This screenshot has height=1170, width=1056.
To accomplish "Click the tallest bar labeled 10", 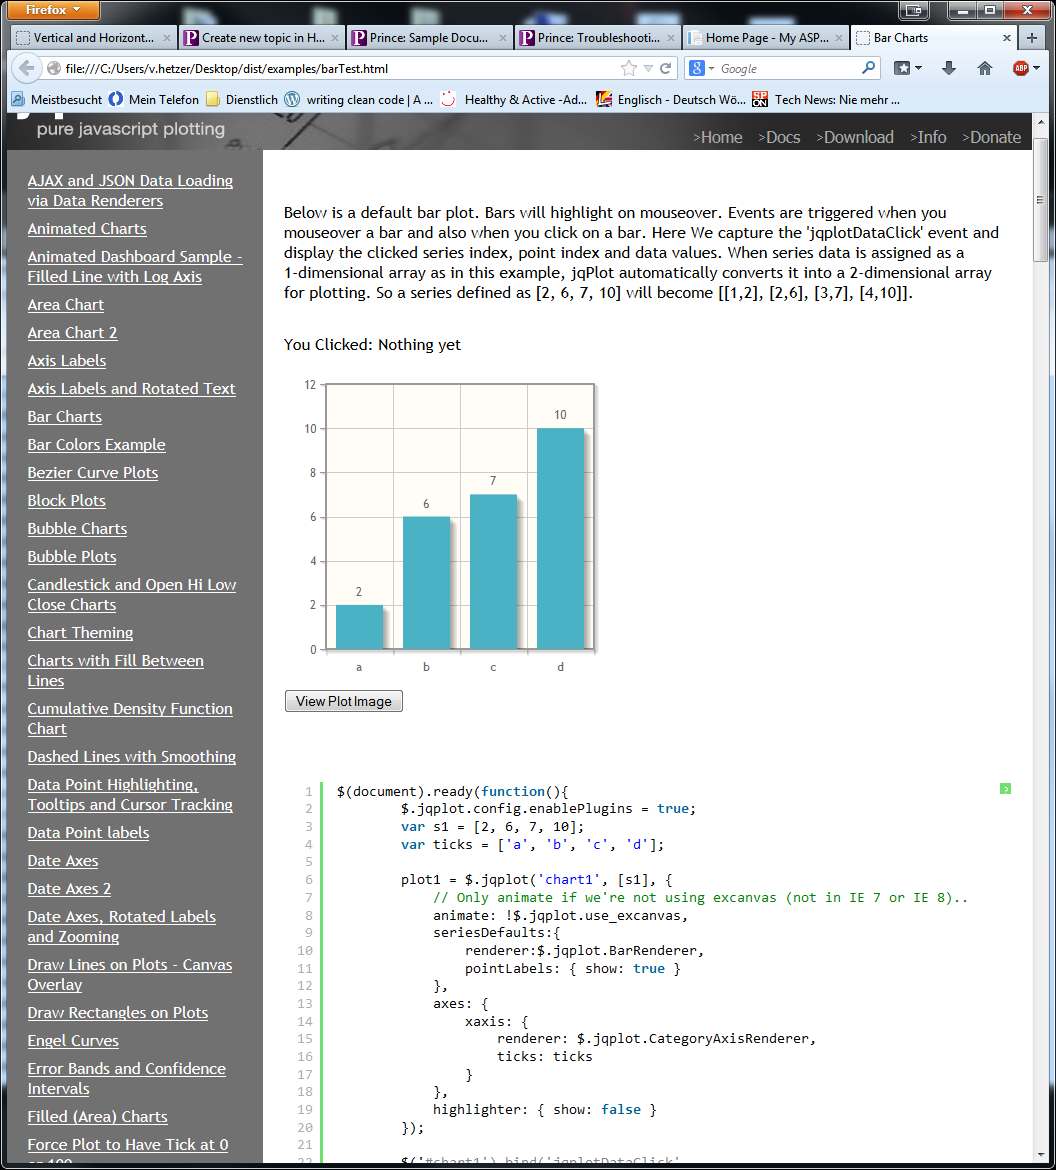I will pos(559,538).
